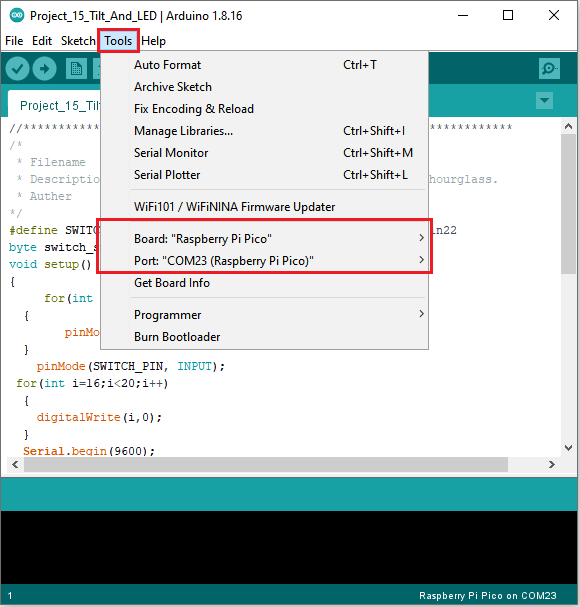
Task: Click the scroll down arrow in editor
Action: click(568, 448)
